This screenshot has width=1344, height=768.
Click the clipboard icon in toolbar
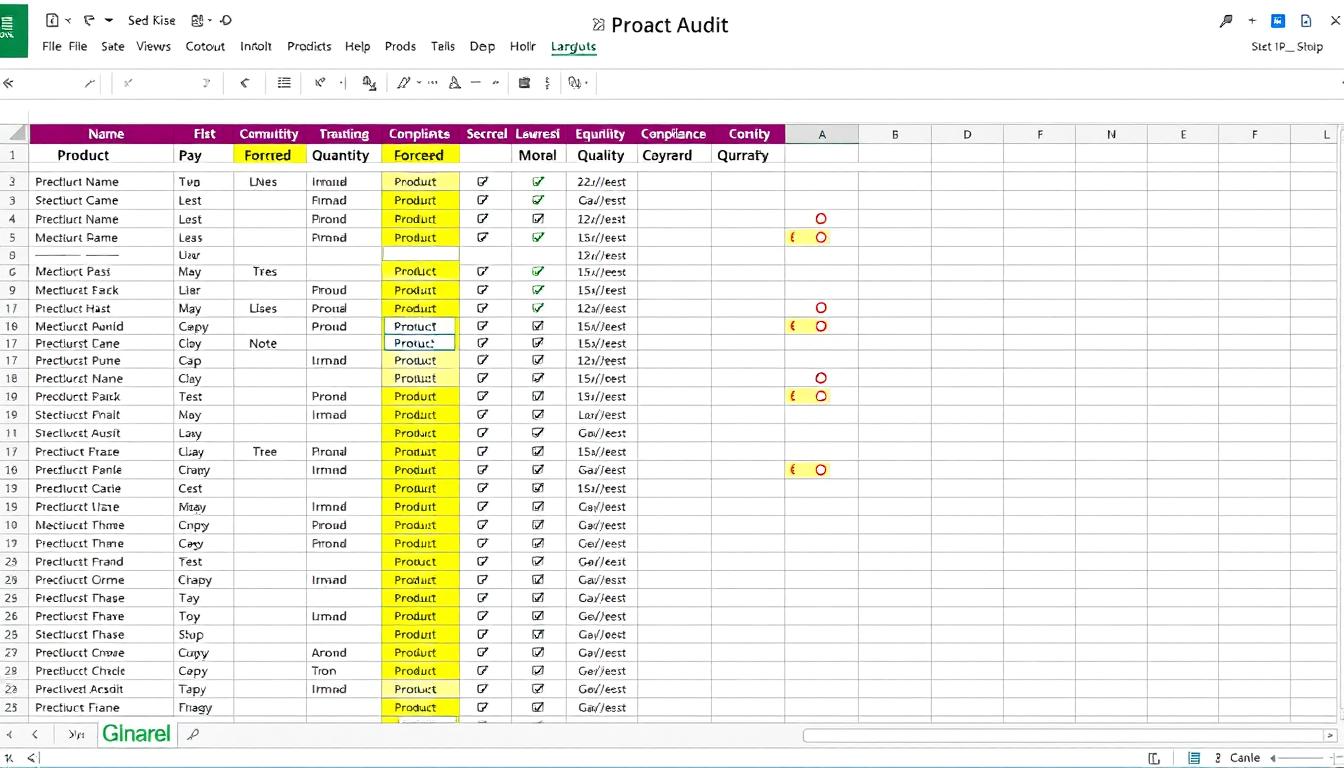524,83
